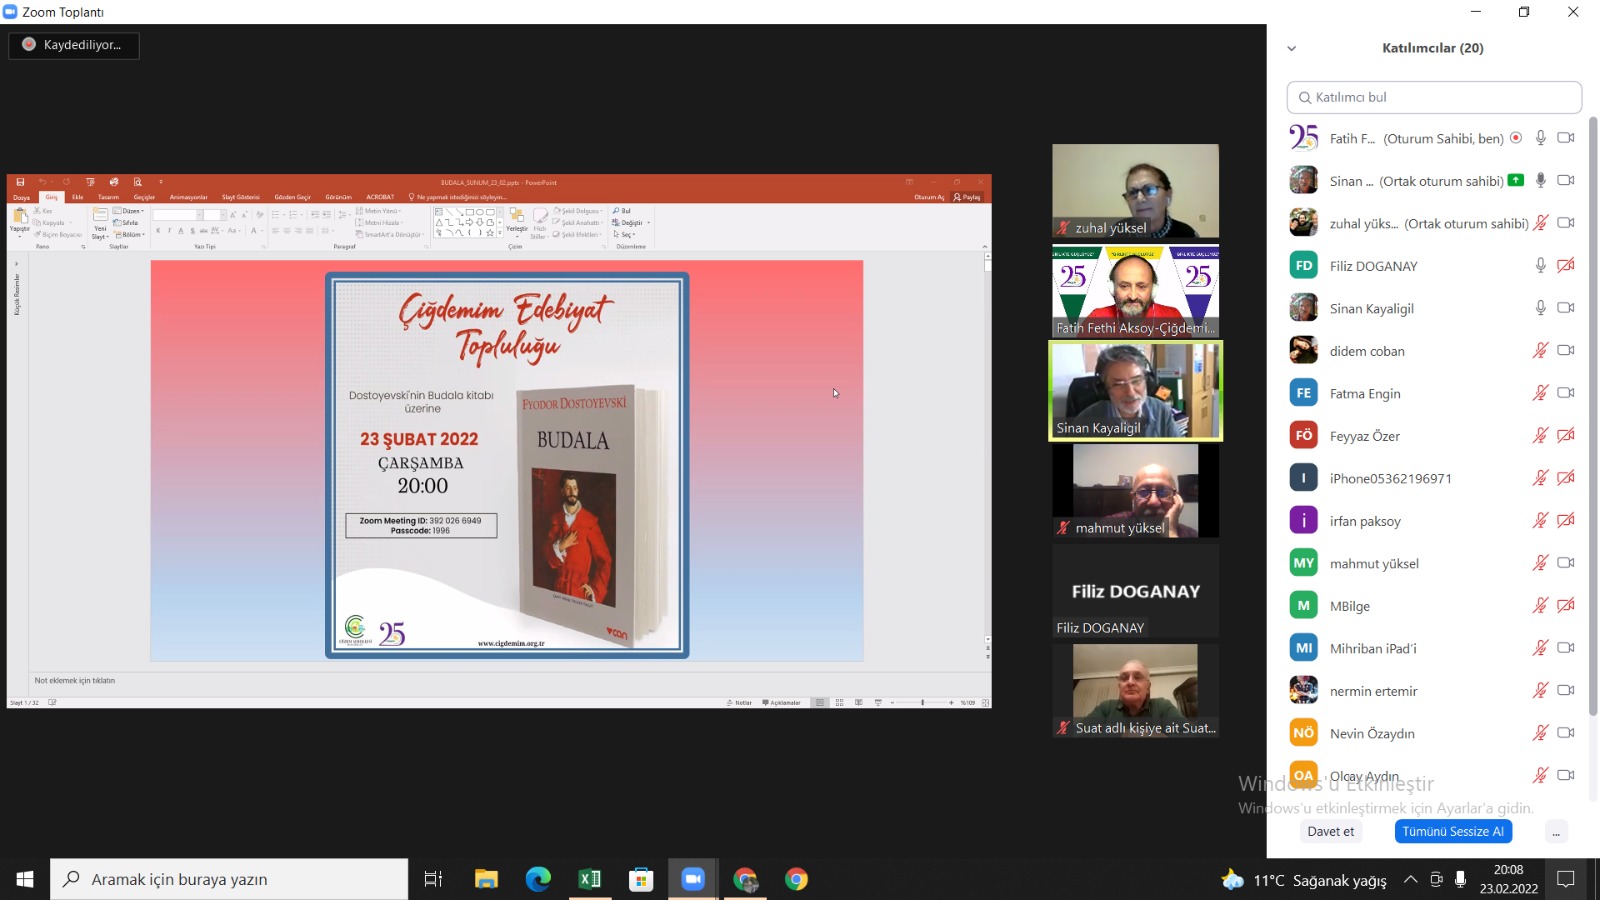Click the camera icon for Fatma Engin
Image resolution: width=1600 pixels, height=900 pixels.
[x=1566, y=393]
